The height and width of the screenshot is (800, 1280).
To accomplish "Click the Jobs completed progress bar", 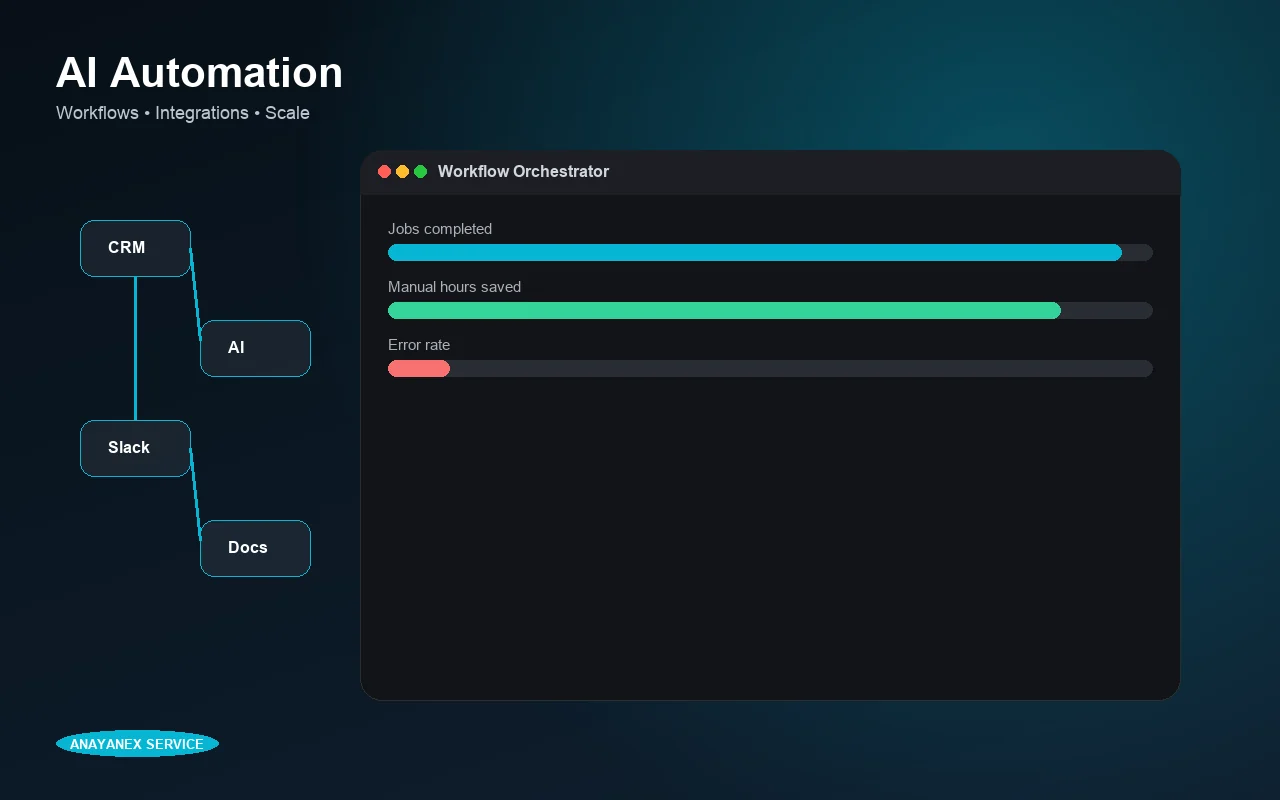I will [770, 252].
